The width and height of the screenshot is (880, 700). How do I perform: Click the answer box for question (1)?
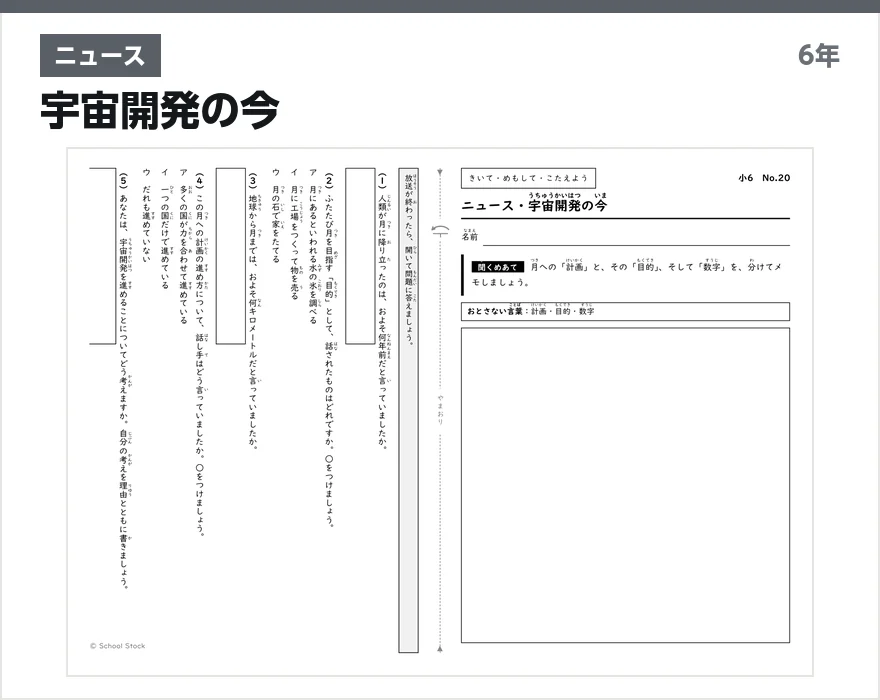360,256
